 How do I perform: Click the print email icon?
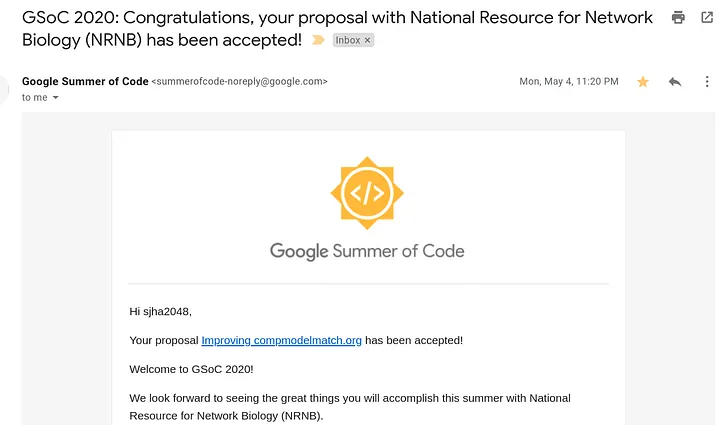tap(679, 17)
